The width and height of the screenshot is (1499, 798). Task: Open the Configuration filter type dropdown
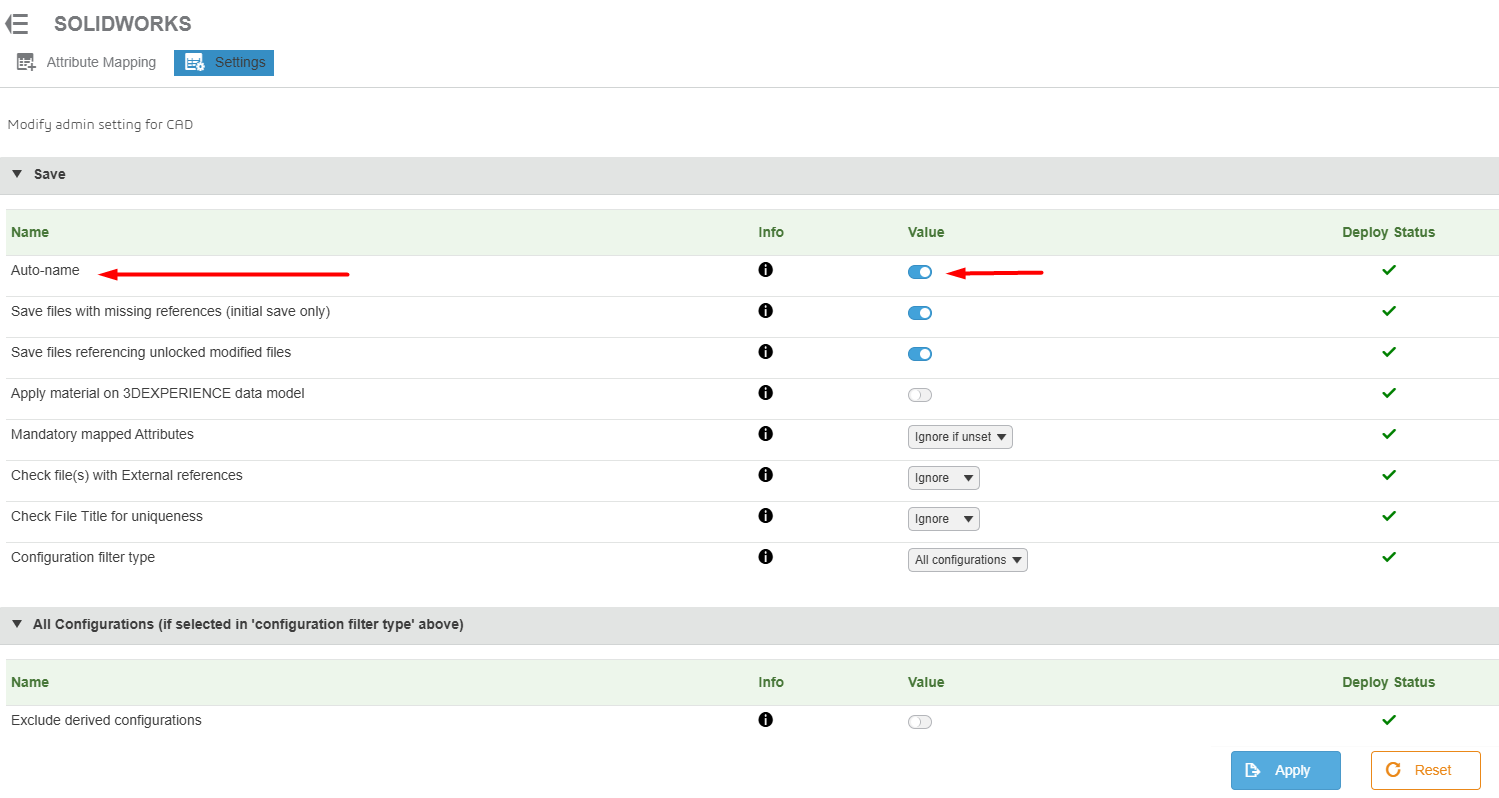tap(968, 560)
